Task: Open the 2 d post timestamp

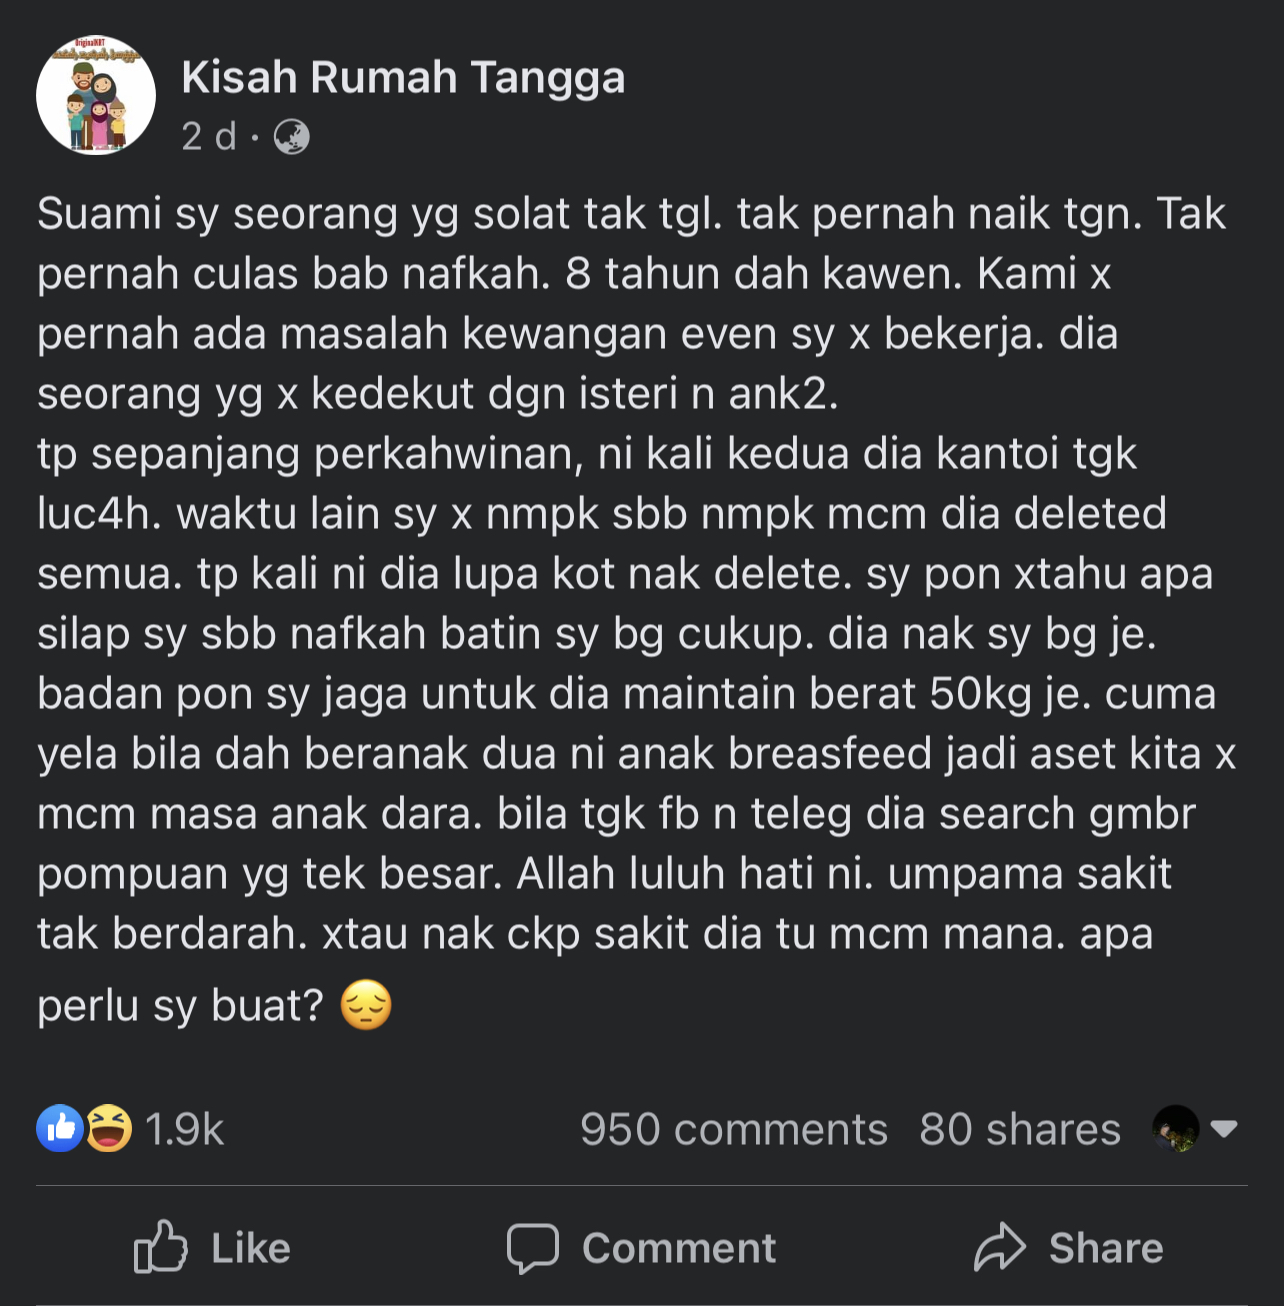Action: pyautogui.click(x=209, y=136)
